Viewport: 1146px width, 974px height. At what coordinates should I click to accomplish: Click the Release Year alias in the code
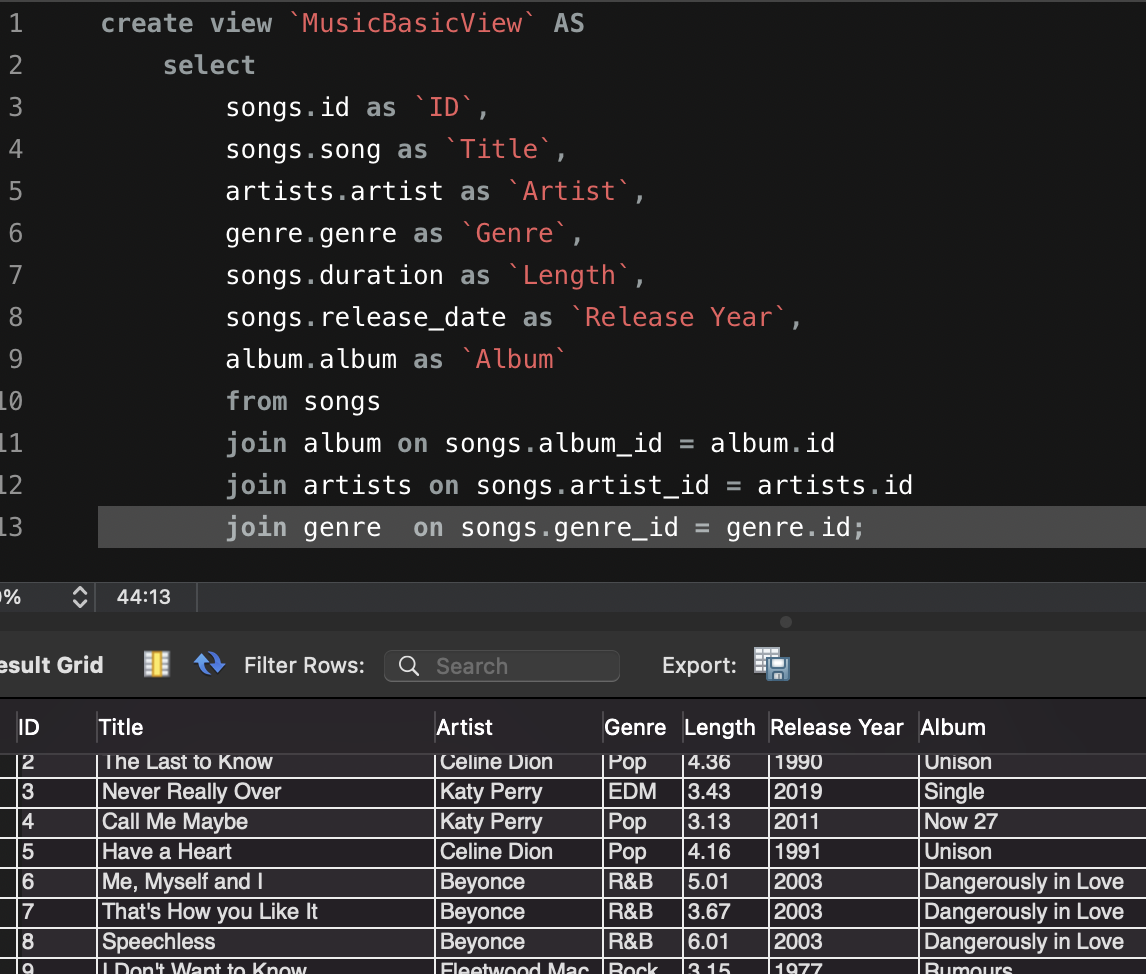pyautogui.click(x=678, y=317)
